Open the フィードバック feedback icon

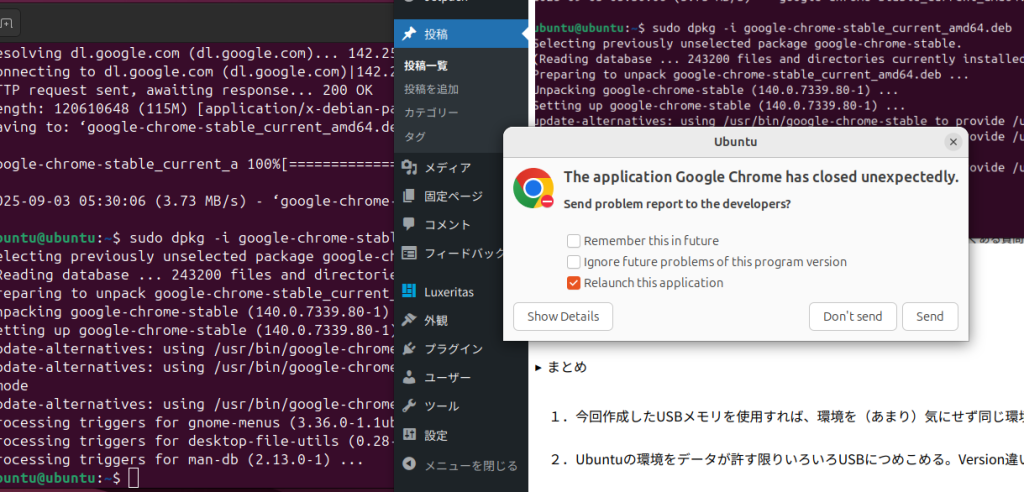pyautogui.click(x=409, y=253)
